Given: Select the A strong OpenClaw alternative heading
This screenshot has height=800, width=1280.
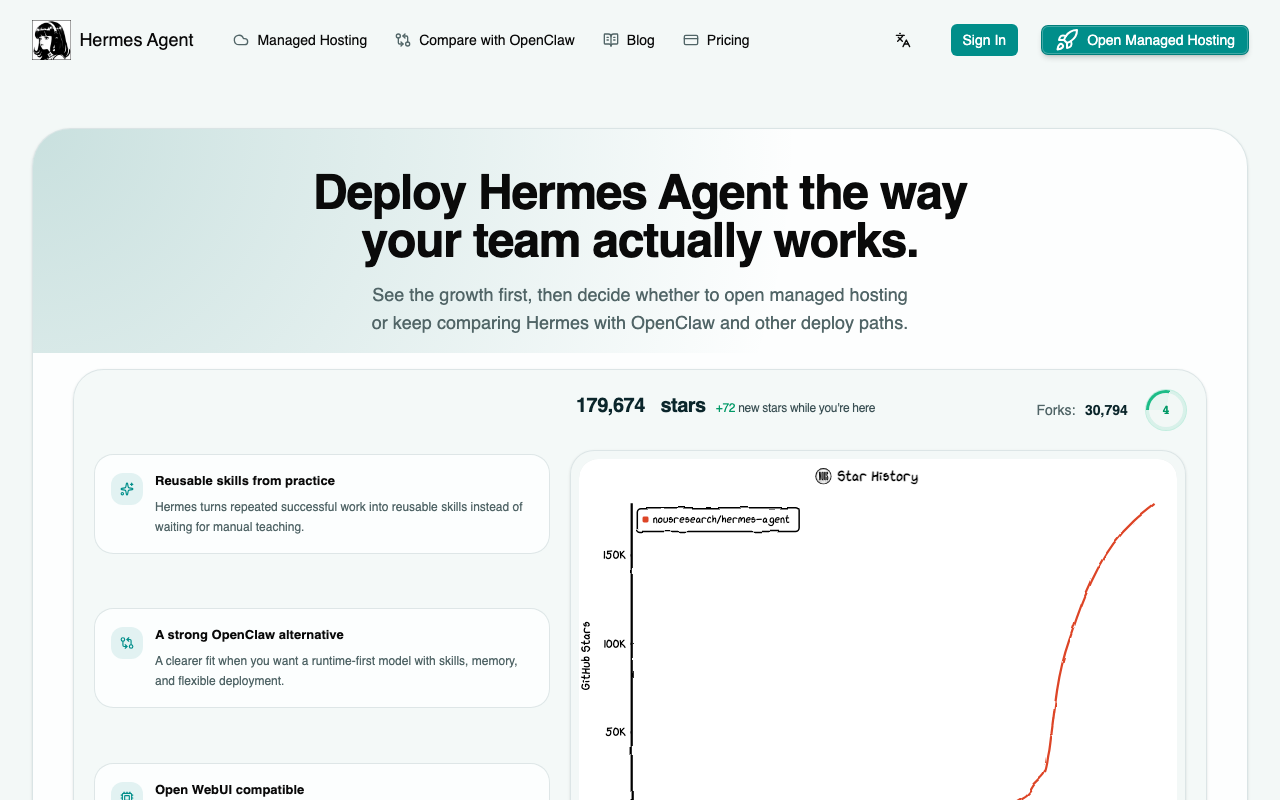Looking at the screenshot, I should coord(249,635).
